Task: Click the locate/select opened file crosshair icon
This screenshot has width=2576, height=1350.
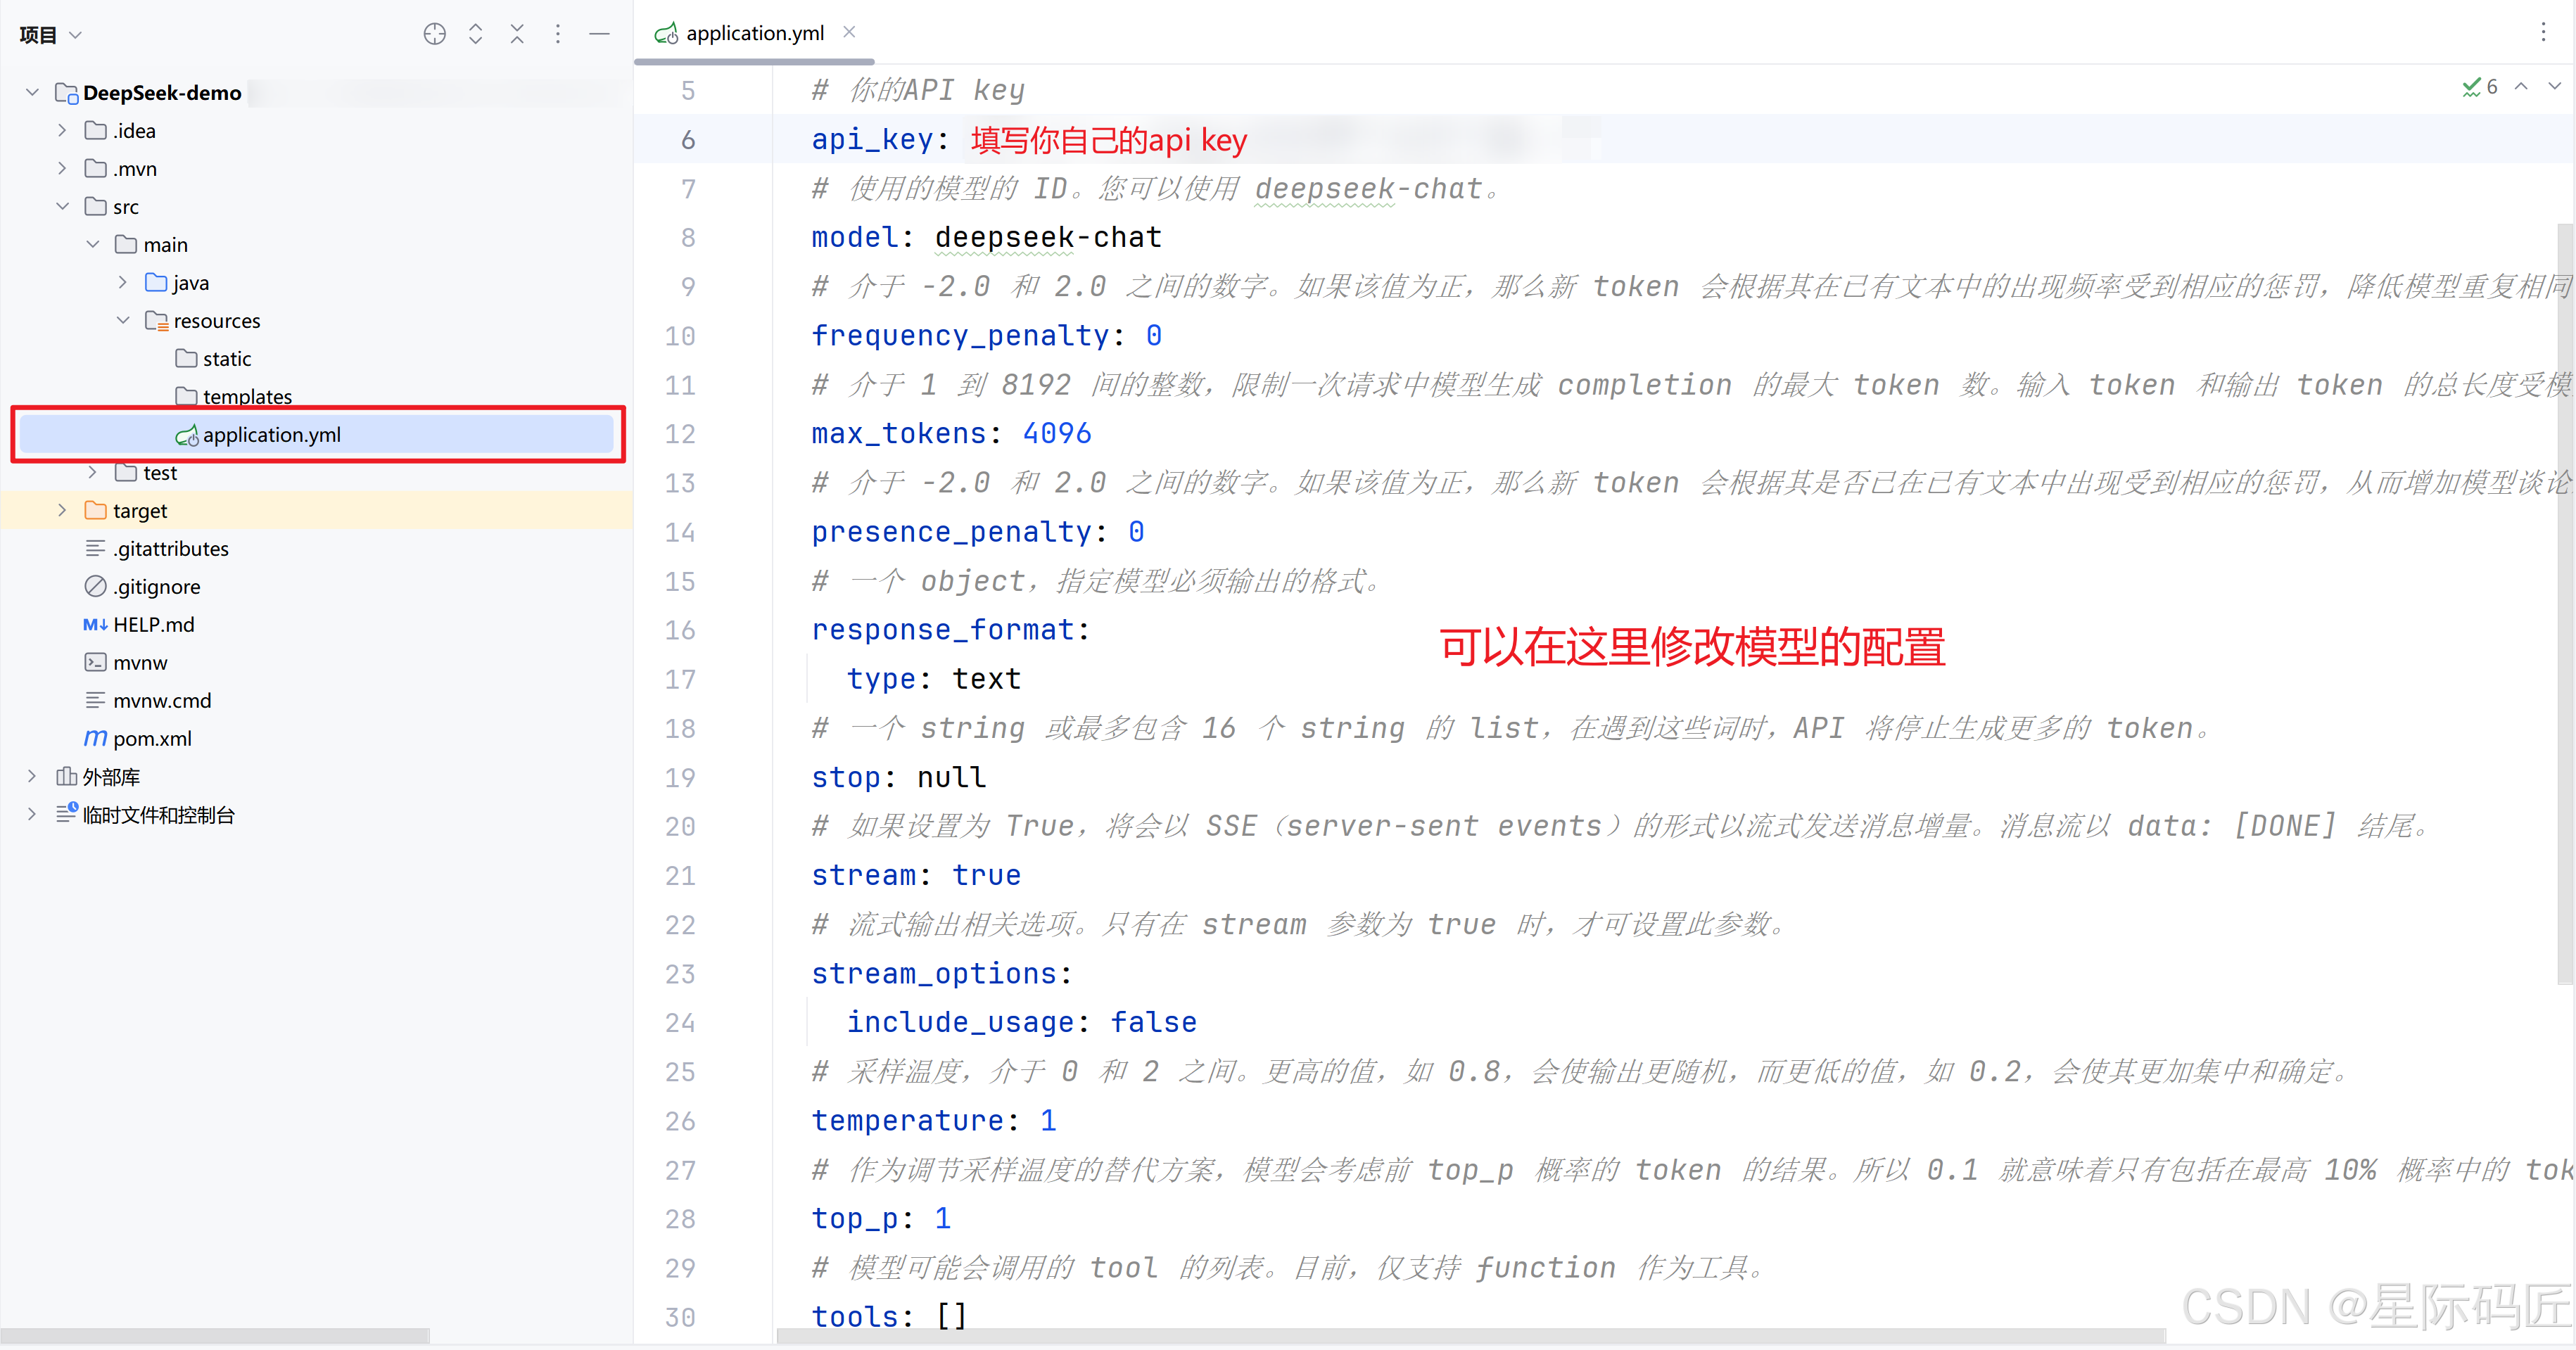Action: tap(434, 34)
